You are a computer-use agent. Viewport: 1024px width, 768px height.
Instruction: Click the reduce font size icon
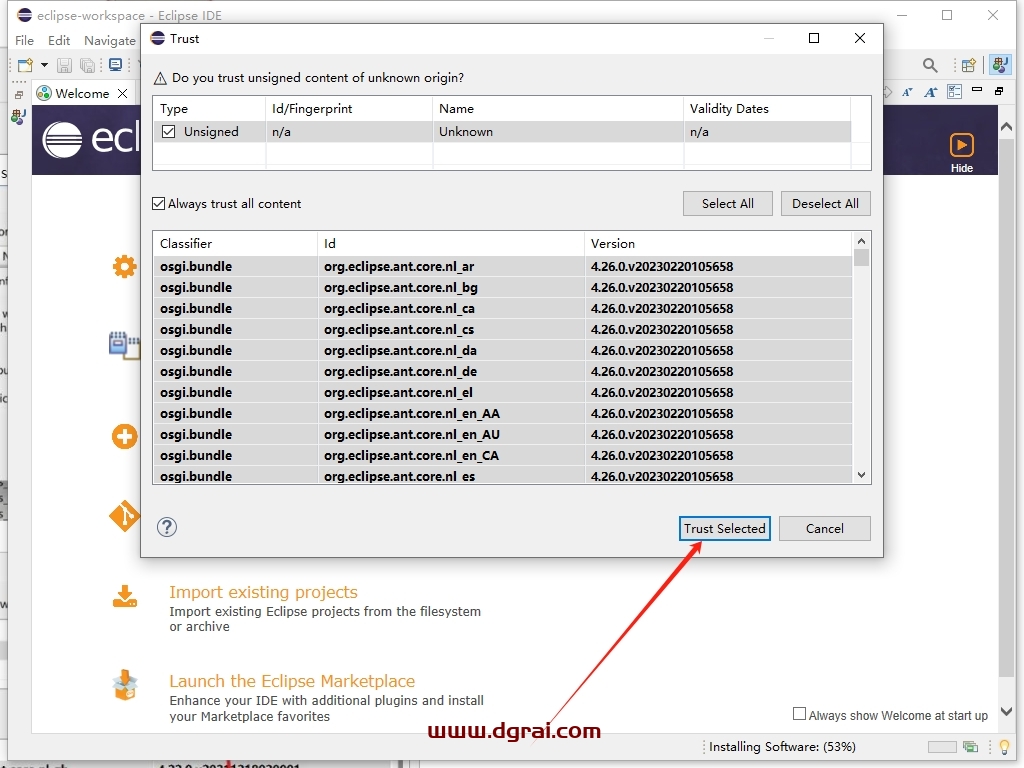[907, 92]
